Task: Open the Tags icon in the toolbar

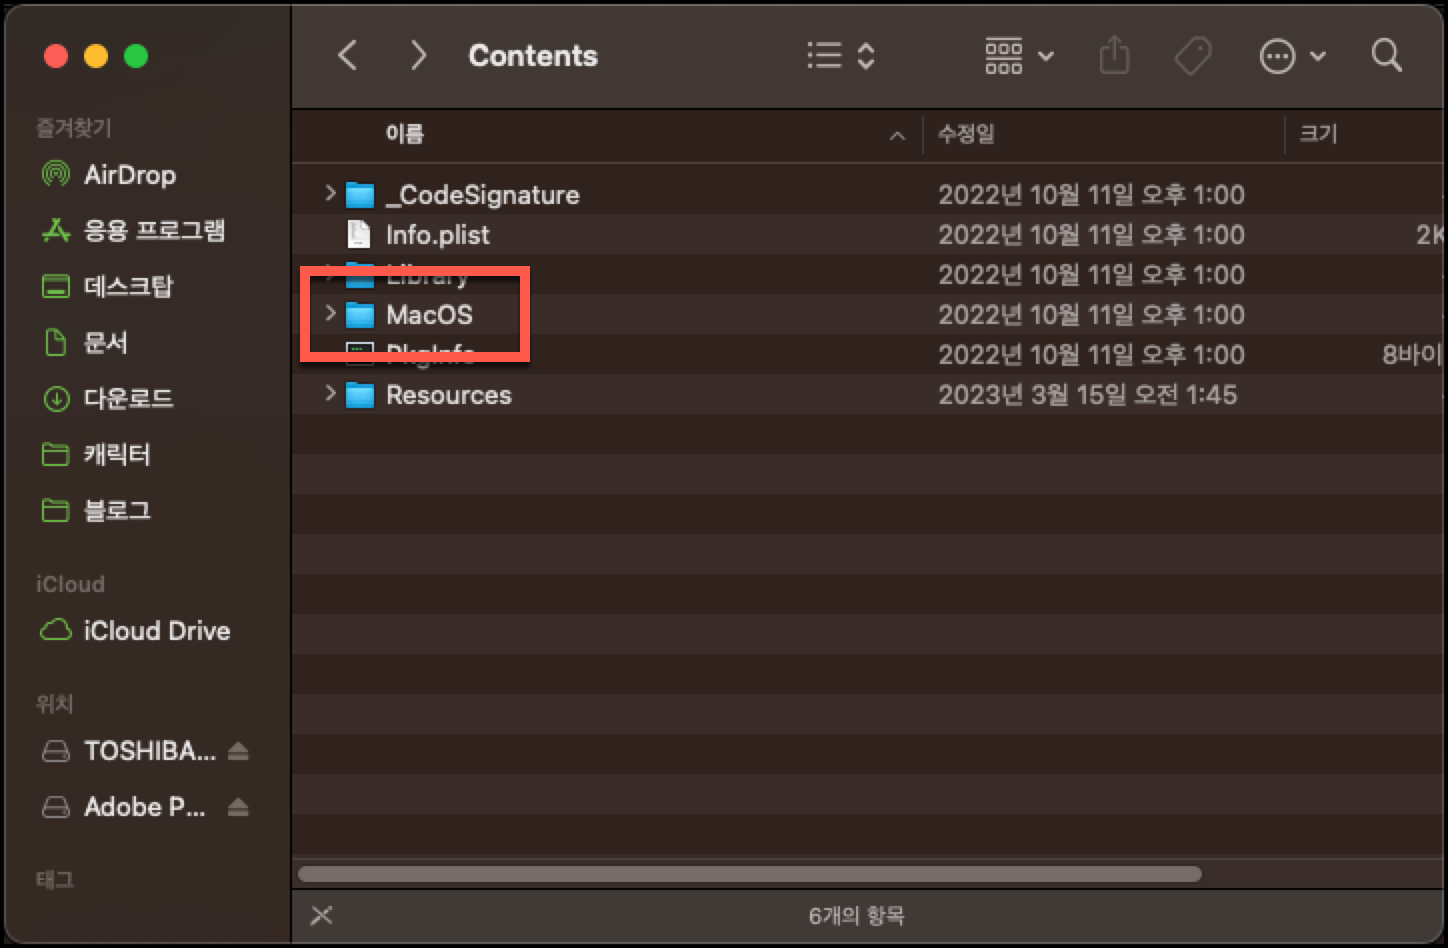Action: [1192, 56]
